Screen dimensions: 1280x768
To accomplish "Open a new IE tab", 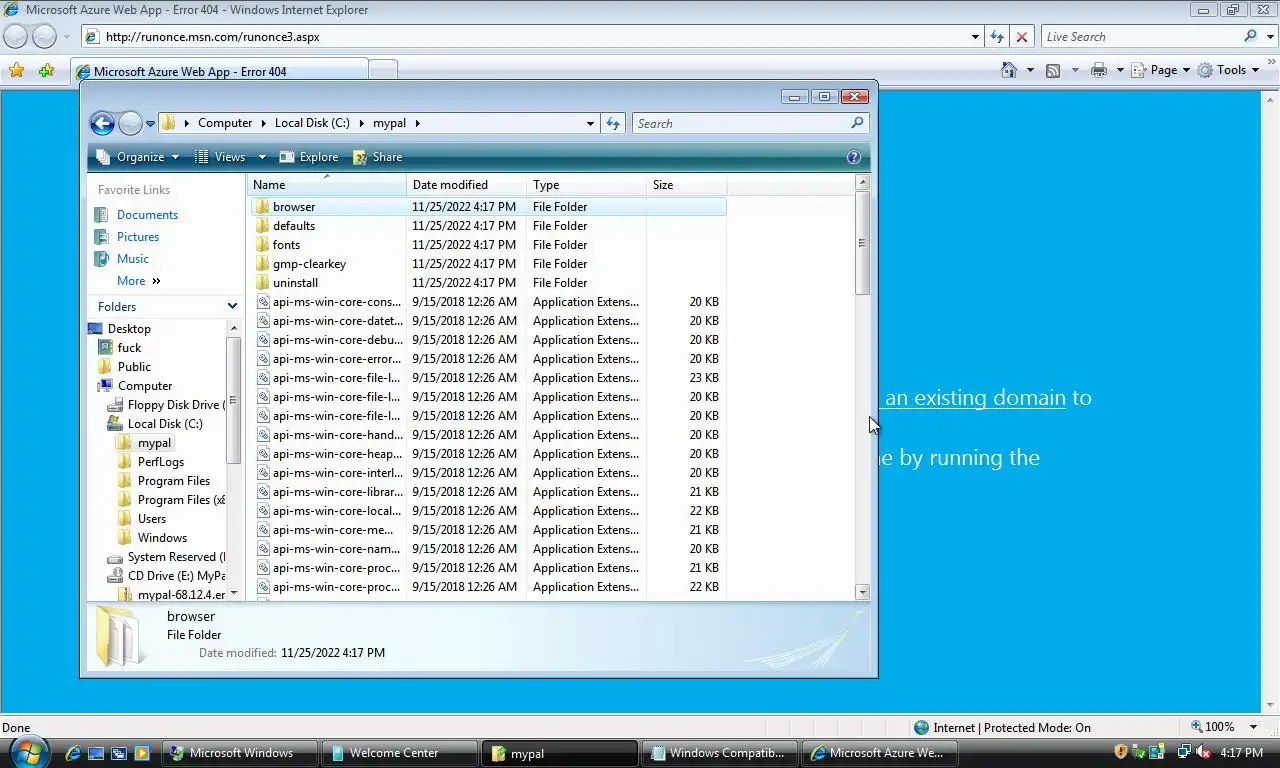I will [x=383, y=70].
